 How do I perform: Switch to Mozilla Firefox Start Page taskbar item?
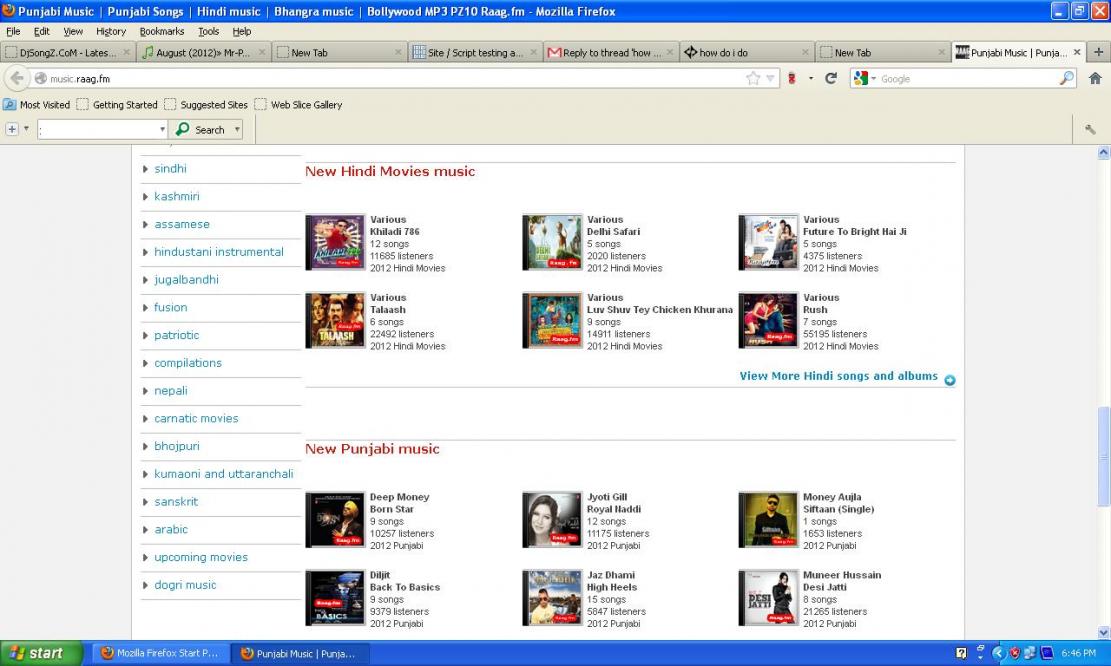click(159, 653)
